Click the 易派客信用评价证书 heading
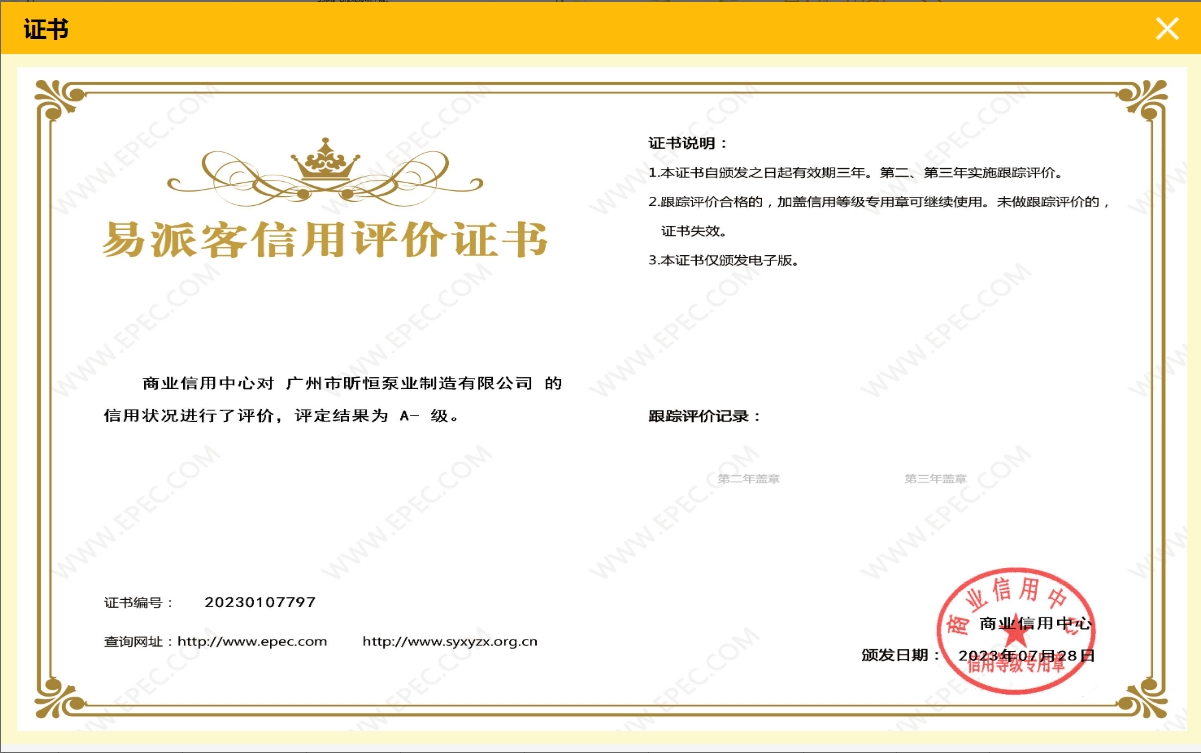 (325, 240)
